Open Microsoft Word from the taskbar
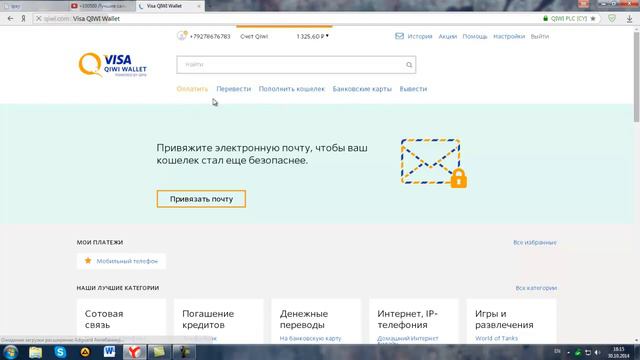This screenshot has height=360, width=640. (x=109, y=352)
